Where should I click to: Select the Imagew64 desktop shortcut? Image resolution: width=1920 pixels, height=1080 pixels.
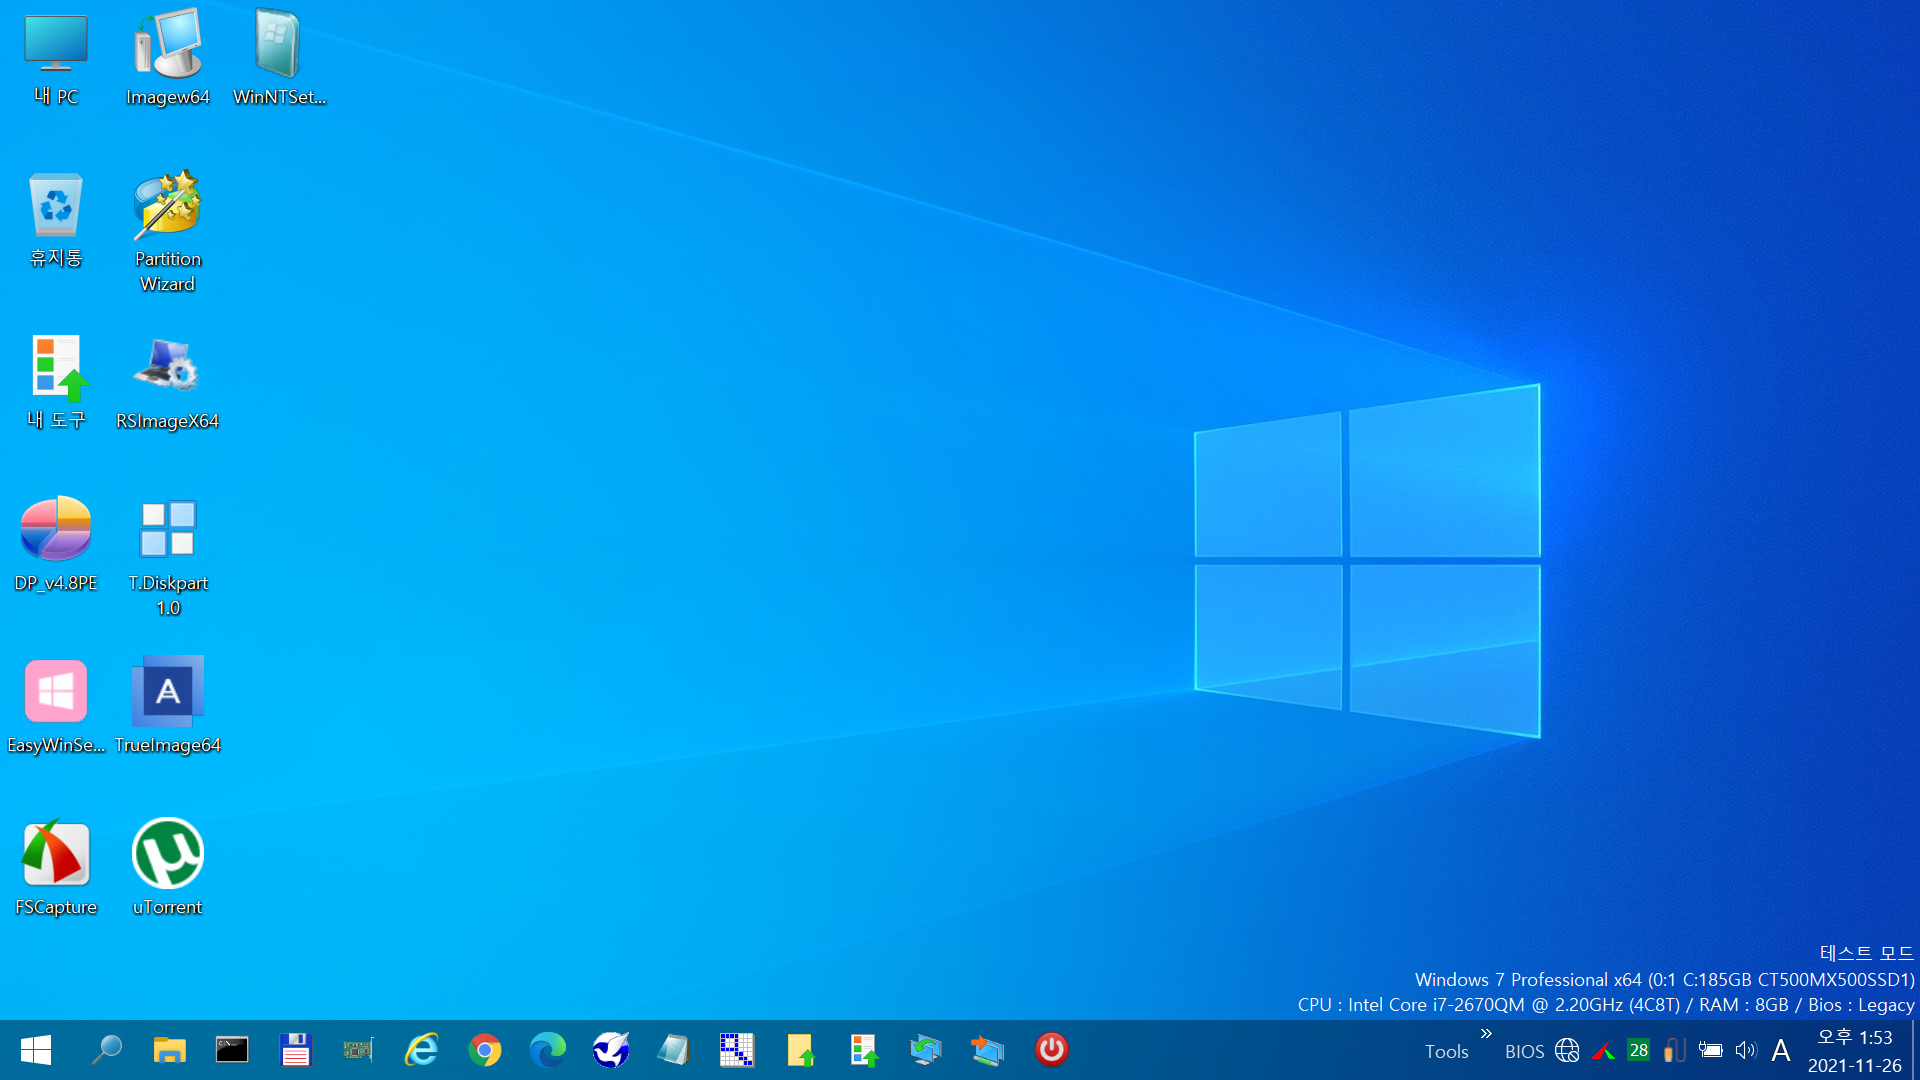coord(168,58)
